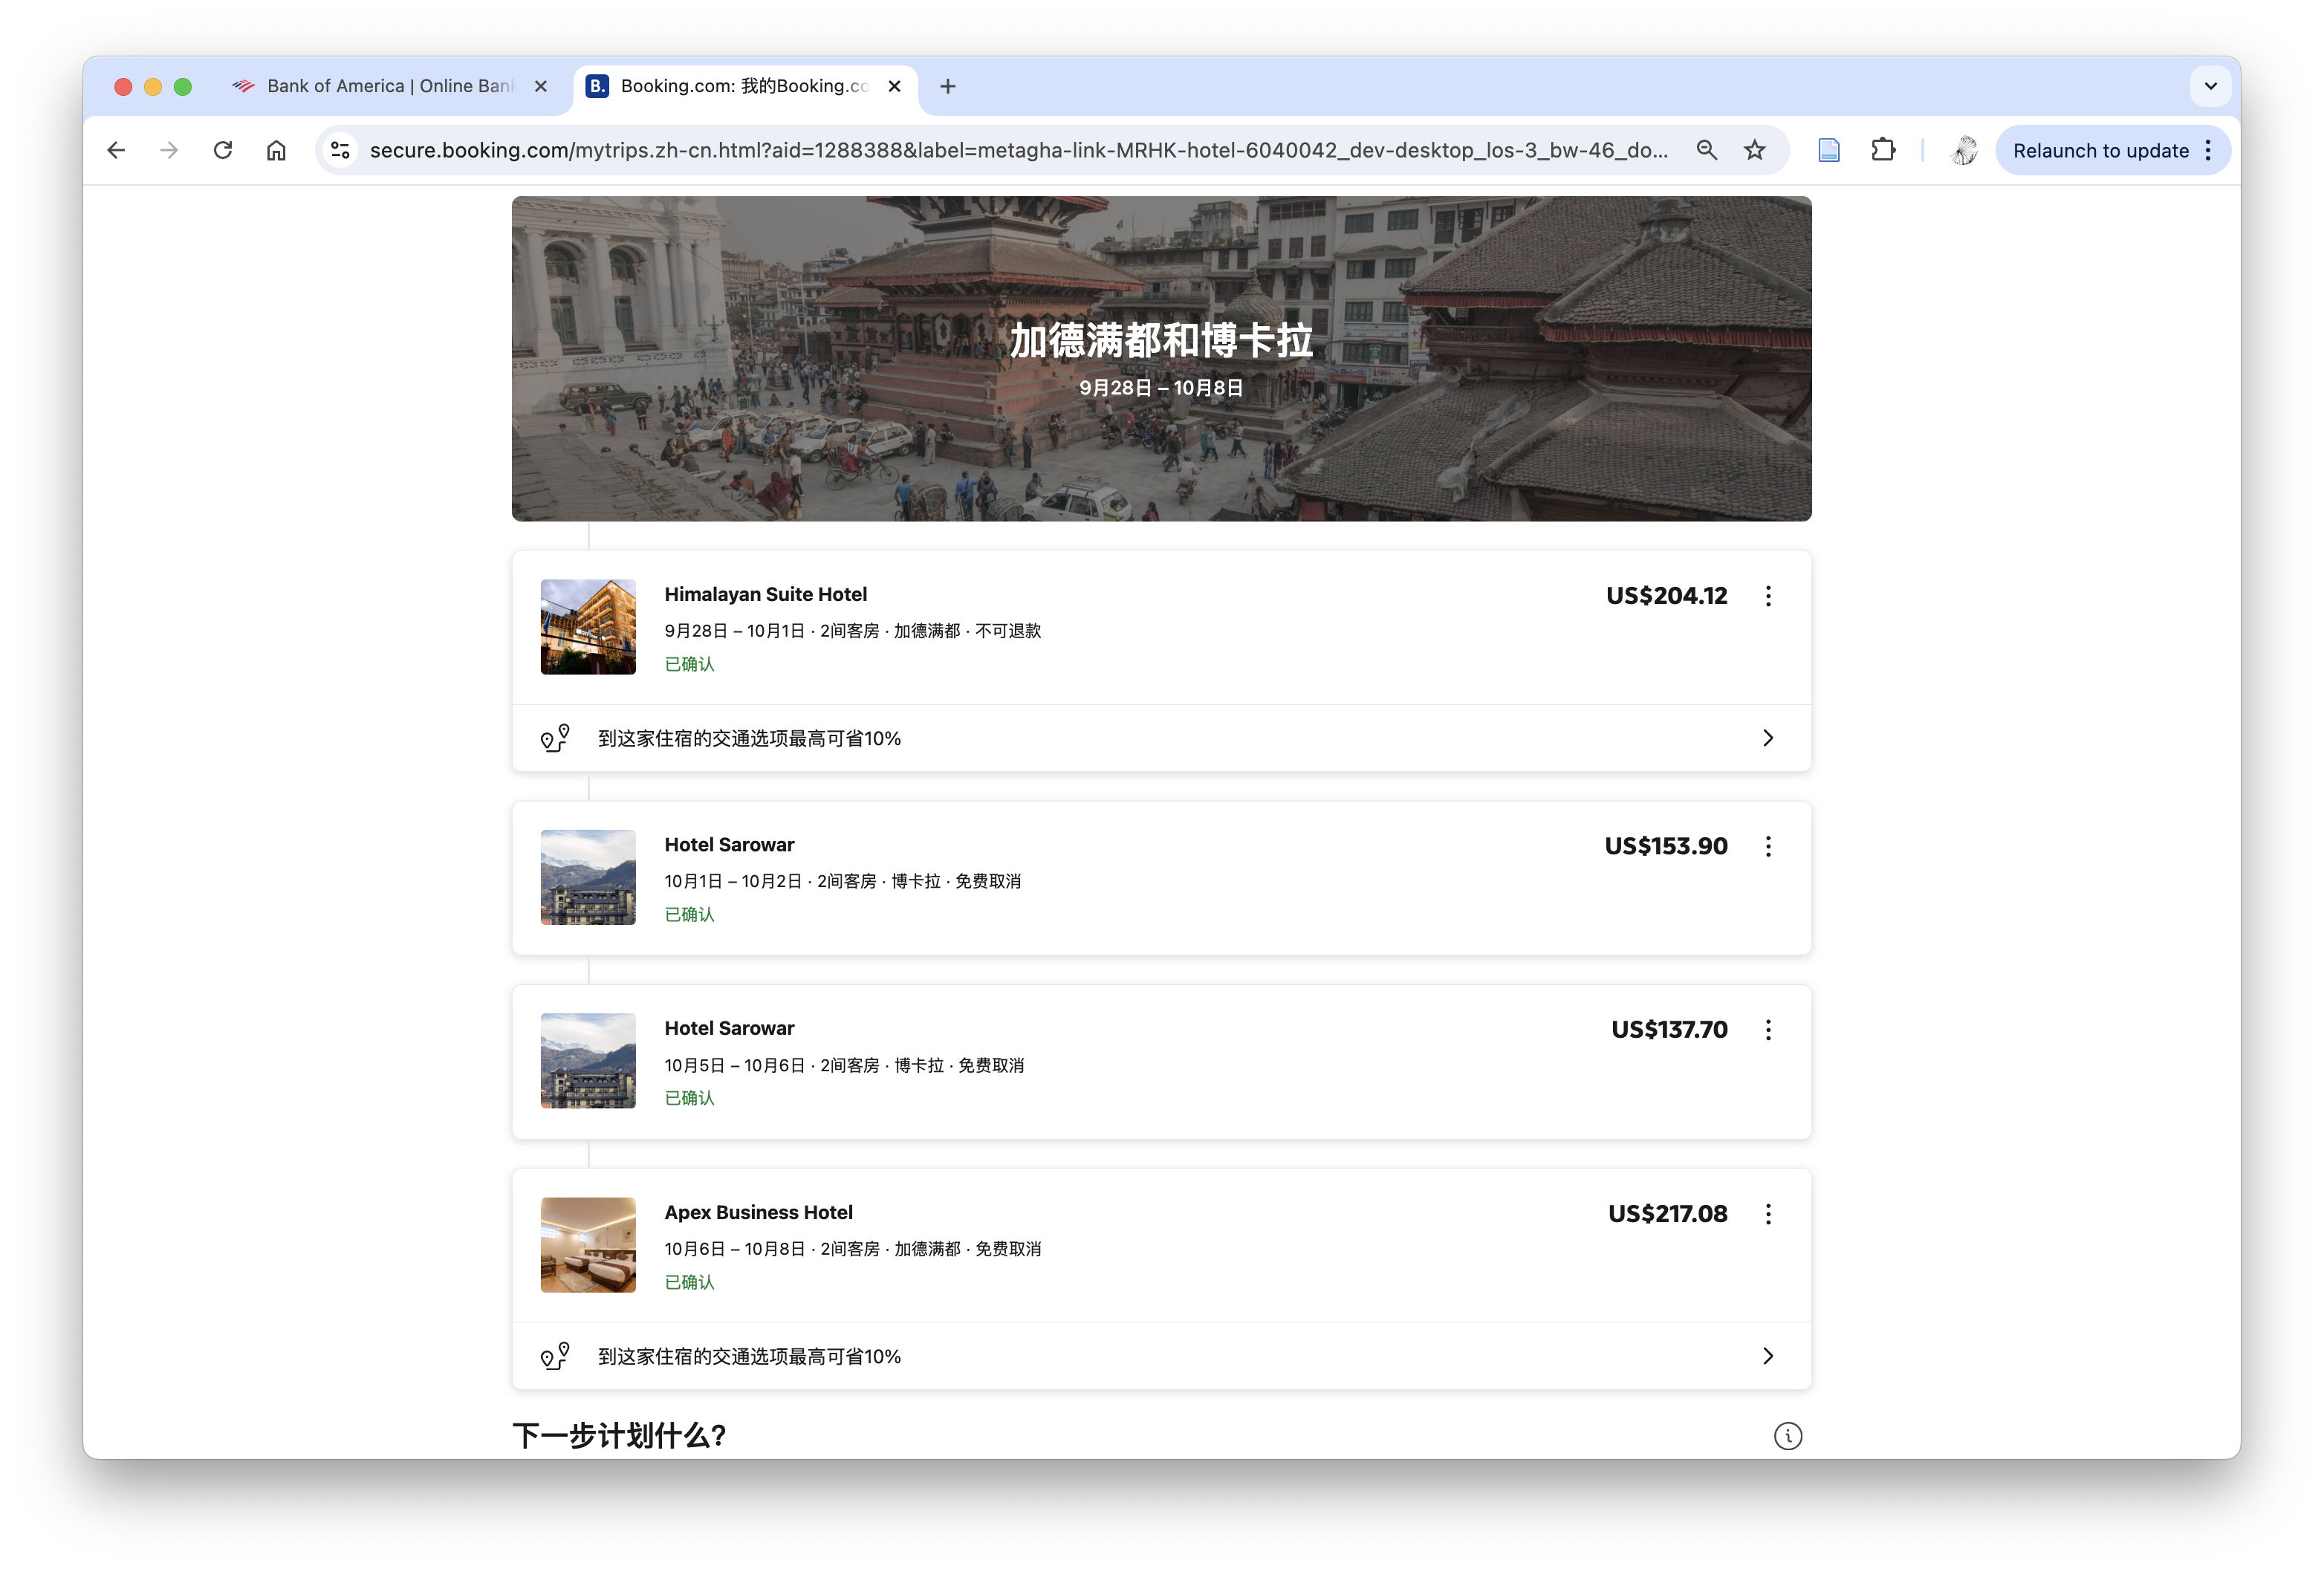Open options menu for Himalayan Suite Hotel
Viewport: 2324px width, 1569px height.
[x=1768, y=596]
